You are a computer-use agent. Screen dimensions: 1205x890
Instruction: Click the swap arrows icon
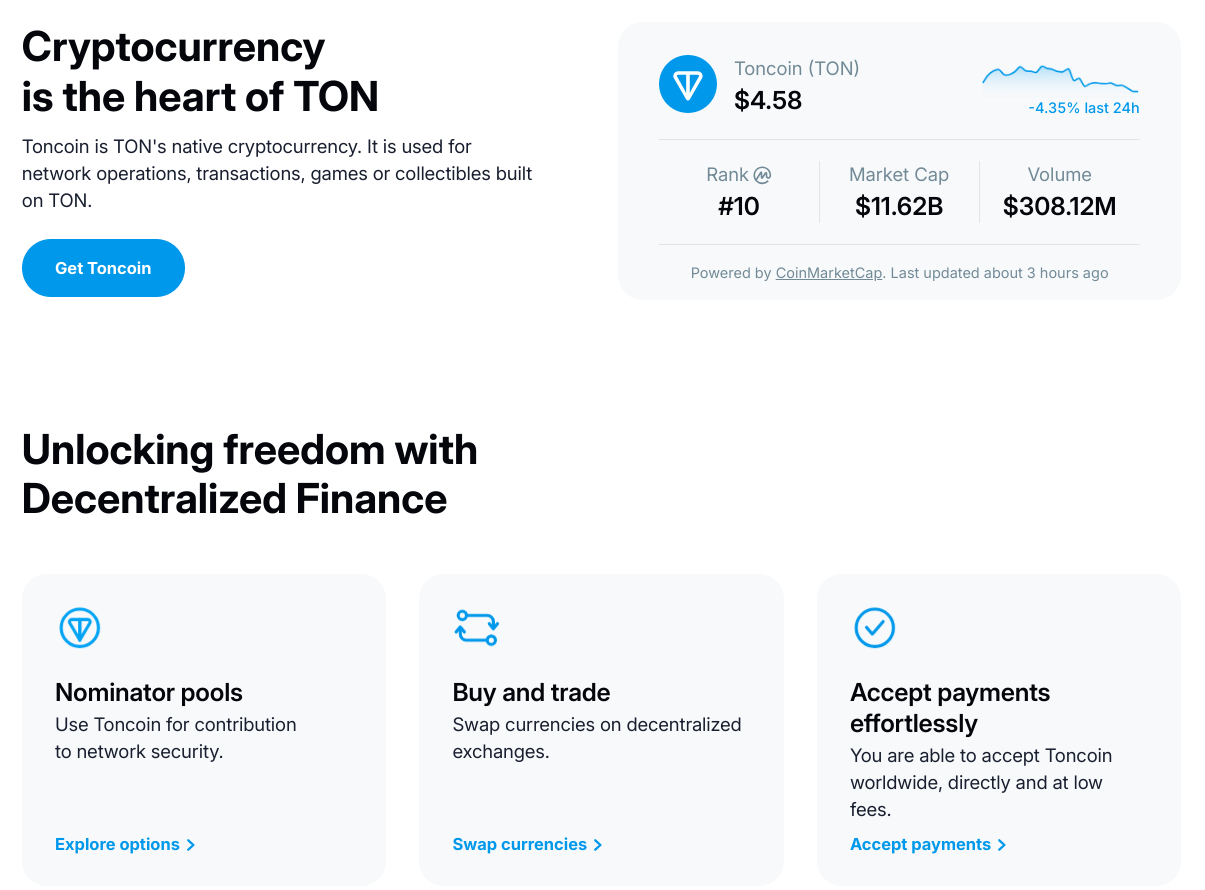476,627
